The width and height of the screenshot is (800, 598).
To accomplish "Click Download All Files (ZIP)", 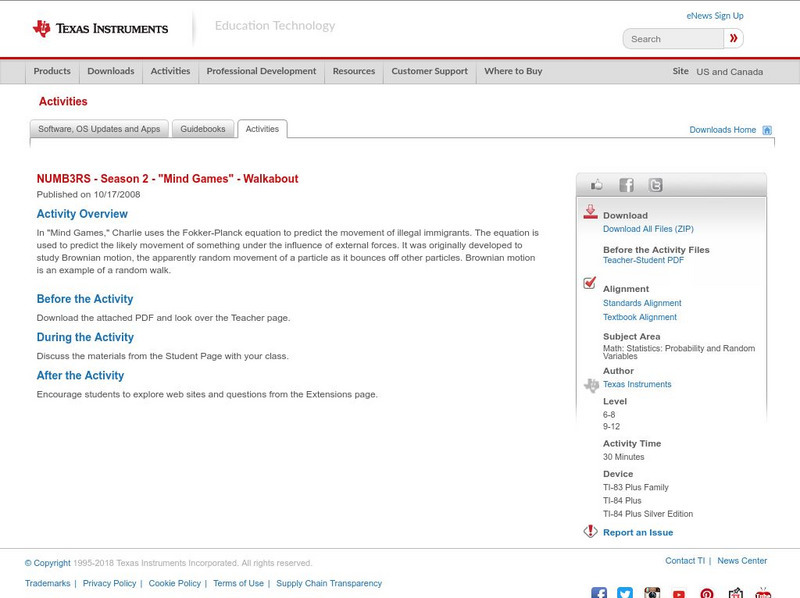I will [x=648, y=229].
